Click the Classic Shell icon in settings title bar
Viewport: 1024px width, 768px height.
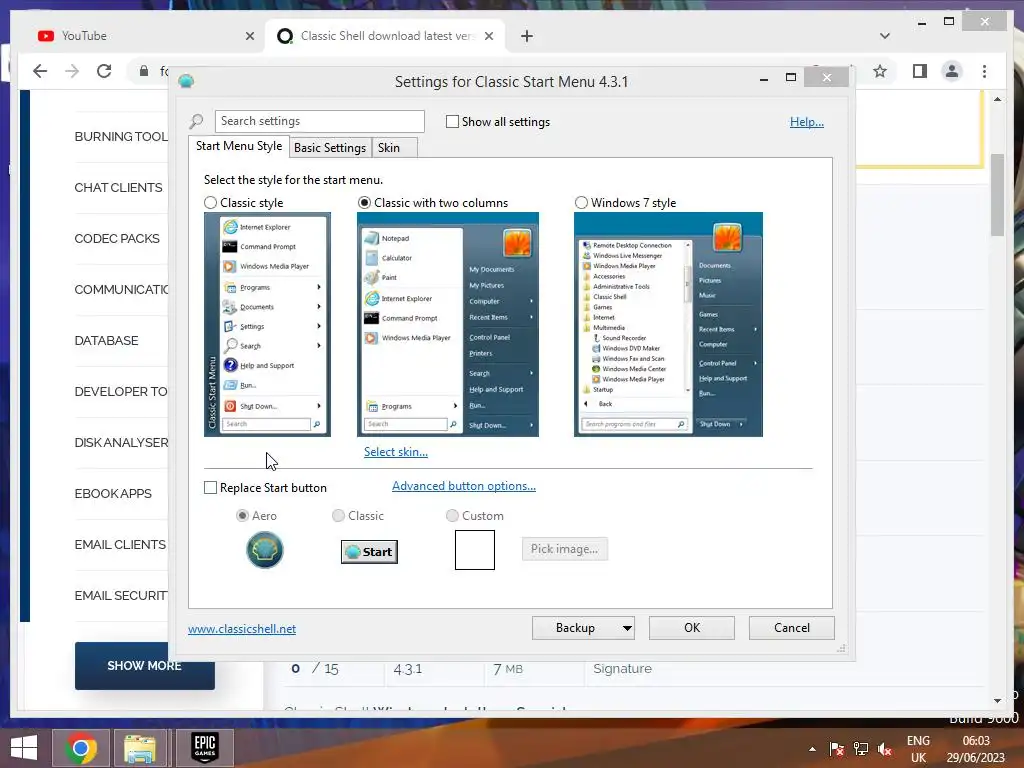tap(186, 81)
